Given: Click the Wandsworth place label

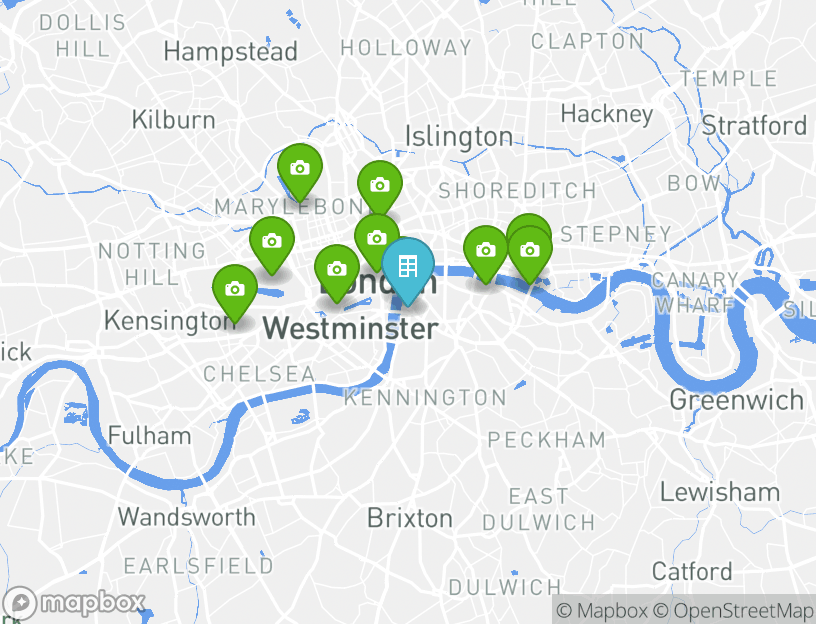Looking at the screenshot, I should click(187, 517).
